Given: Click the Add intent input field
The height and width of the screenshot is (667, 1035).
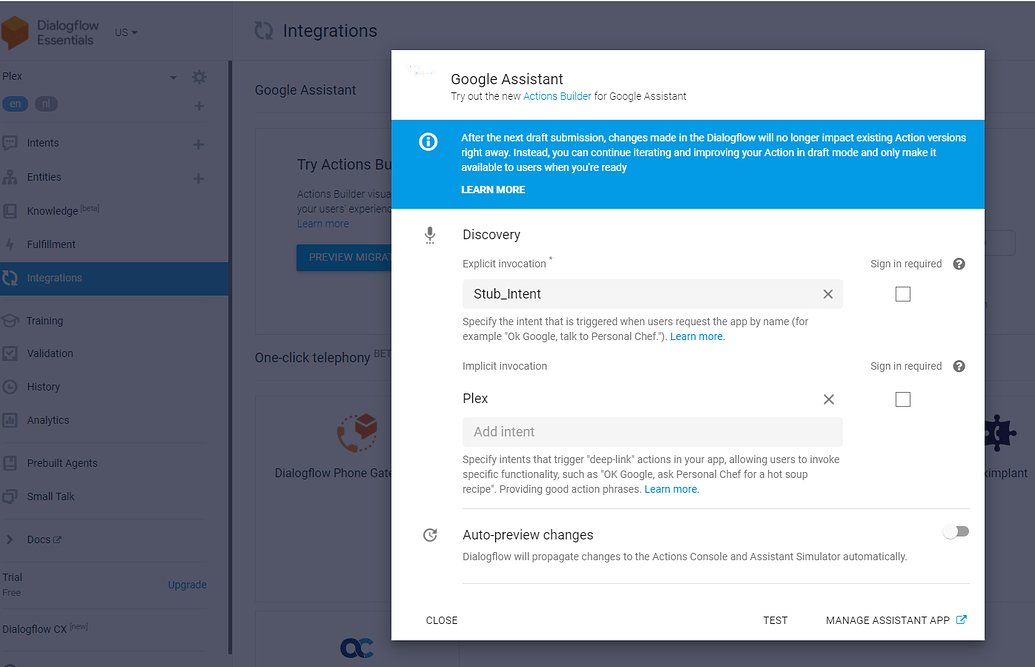Looking at the screenshot, I should (x=652, y=430).
